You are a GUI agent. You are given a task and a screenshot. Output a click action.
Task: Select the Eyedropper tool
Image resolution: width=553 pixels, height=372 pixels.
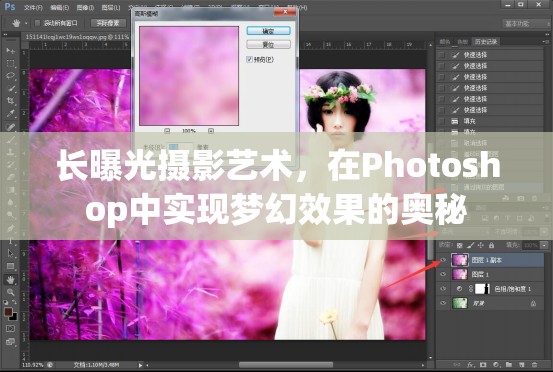(11, 113)
